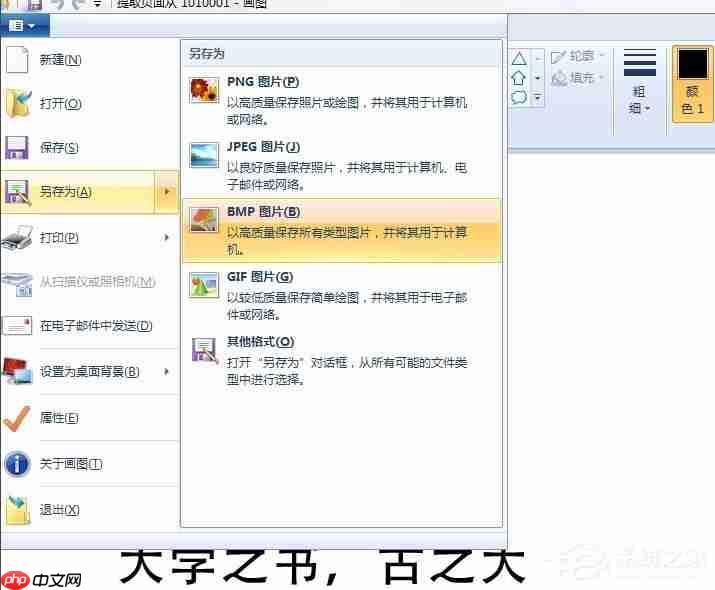Select the 属性(E) menu entry
This screenshot has width=715, height=590.
(89, 418)
